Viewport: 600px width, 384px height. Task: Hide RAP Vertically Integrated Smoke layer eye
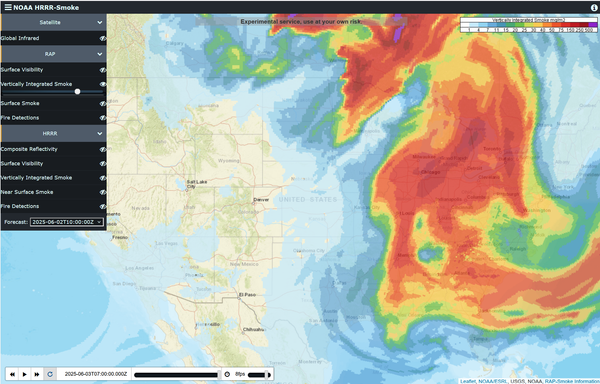[103, 84]
